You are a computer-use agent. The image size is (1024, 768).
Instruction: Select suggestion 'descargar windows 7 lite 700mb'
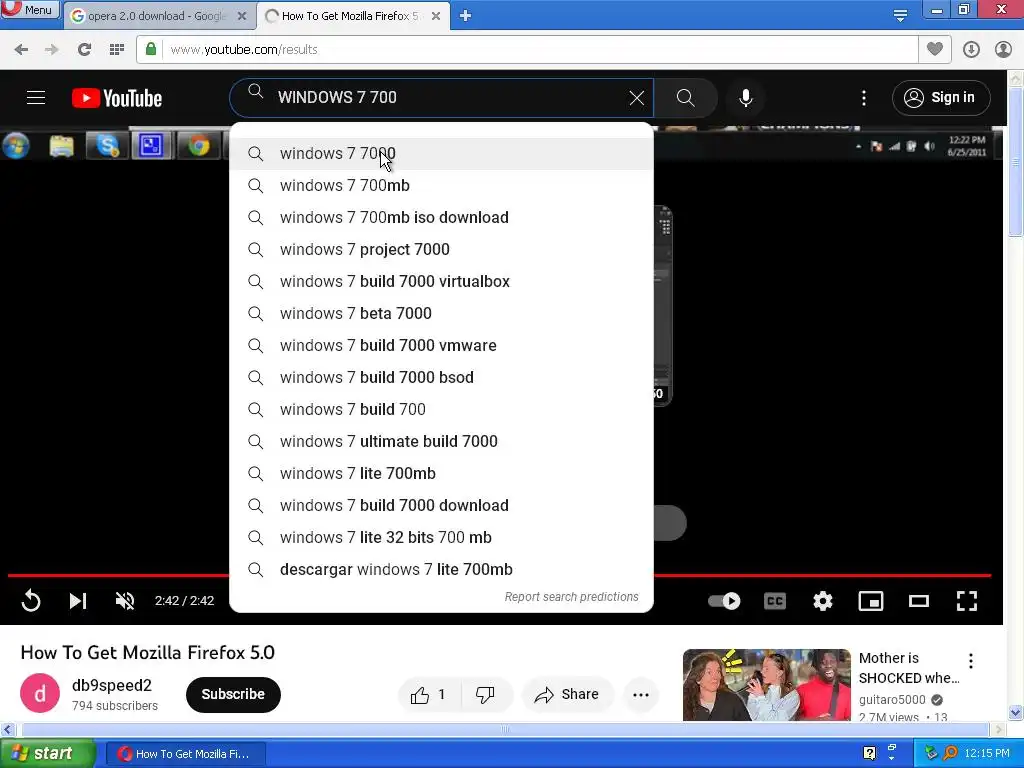[441, 569]
